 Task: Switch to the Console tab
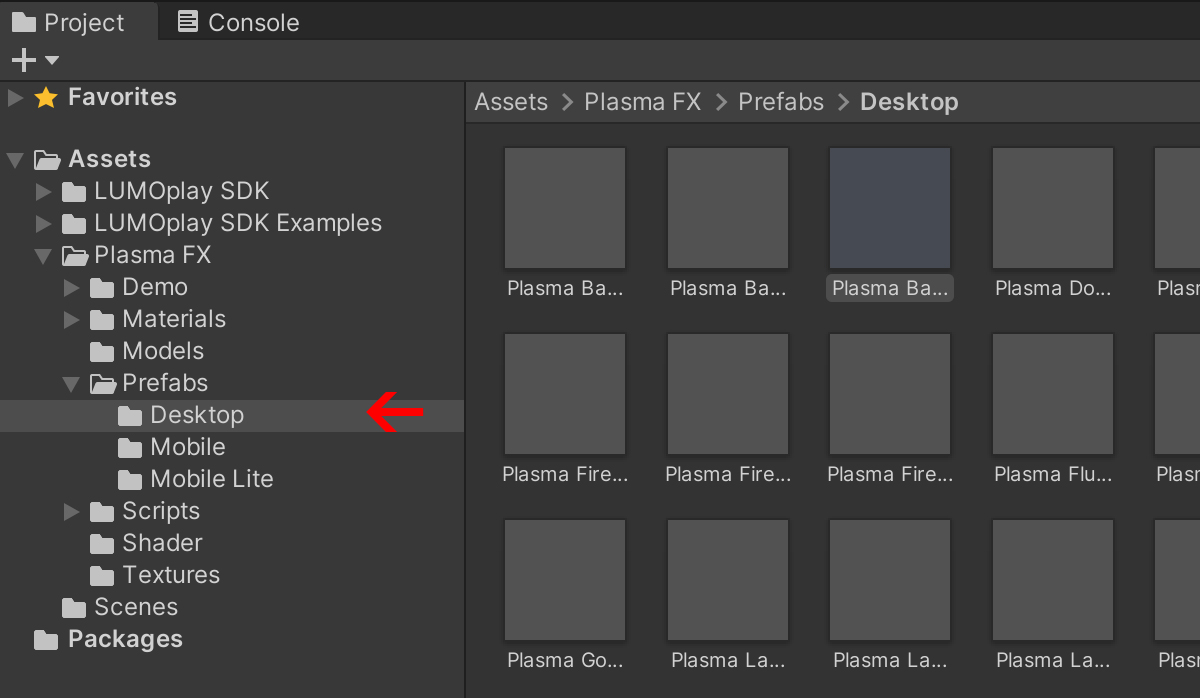(238, 22)
